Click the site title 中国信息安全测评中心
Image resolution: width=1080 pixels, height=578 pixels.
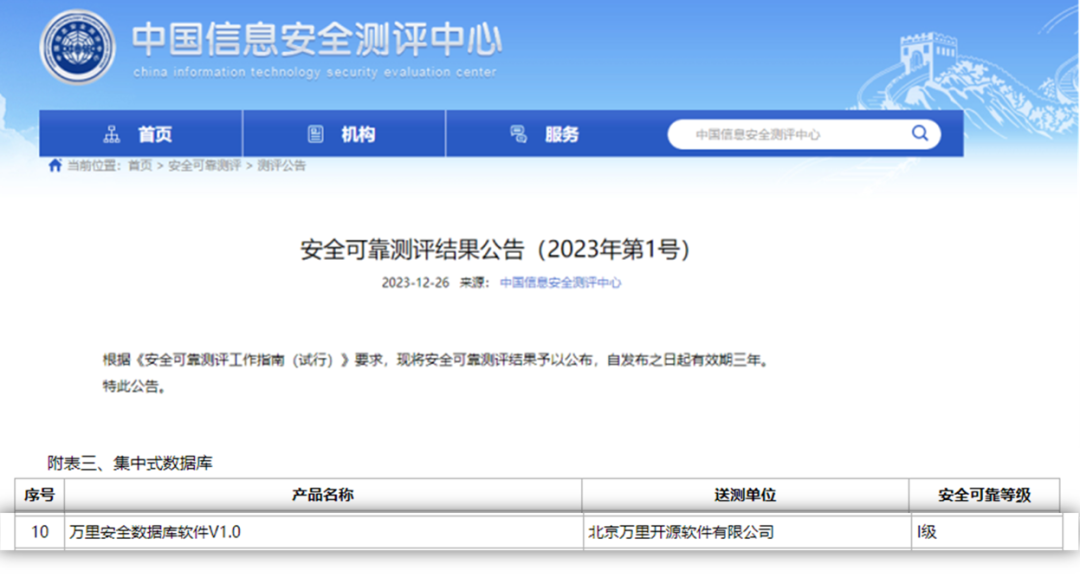[317, 39]
